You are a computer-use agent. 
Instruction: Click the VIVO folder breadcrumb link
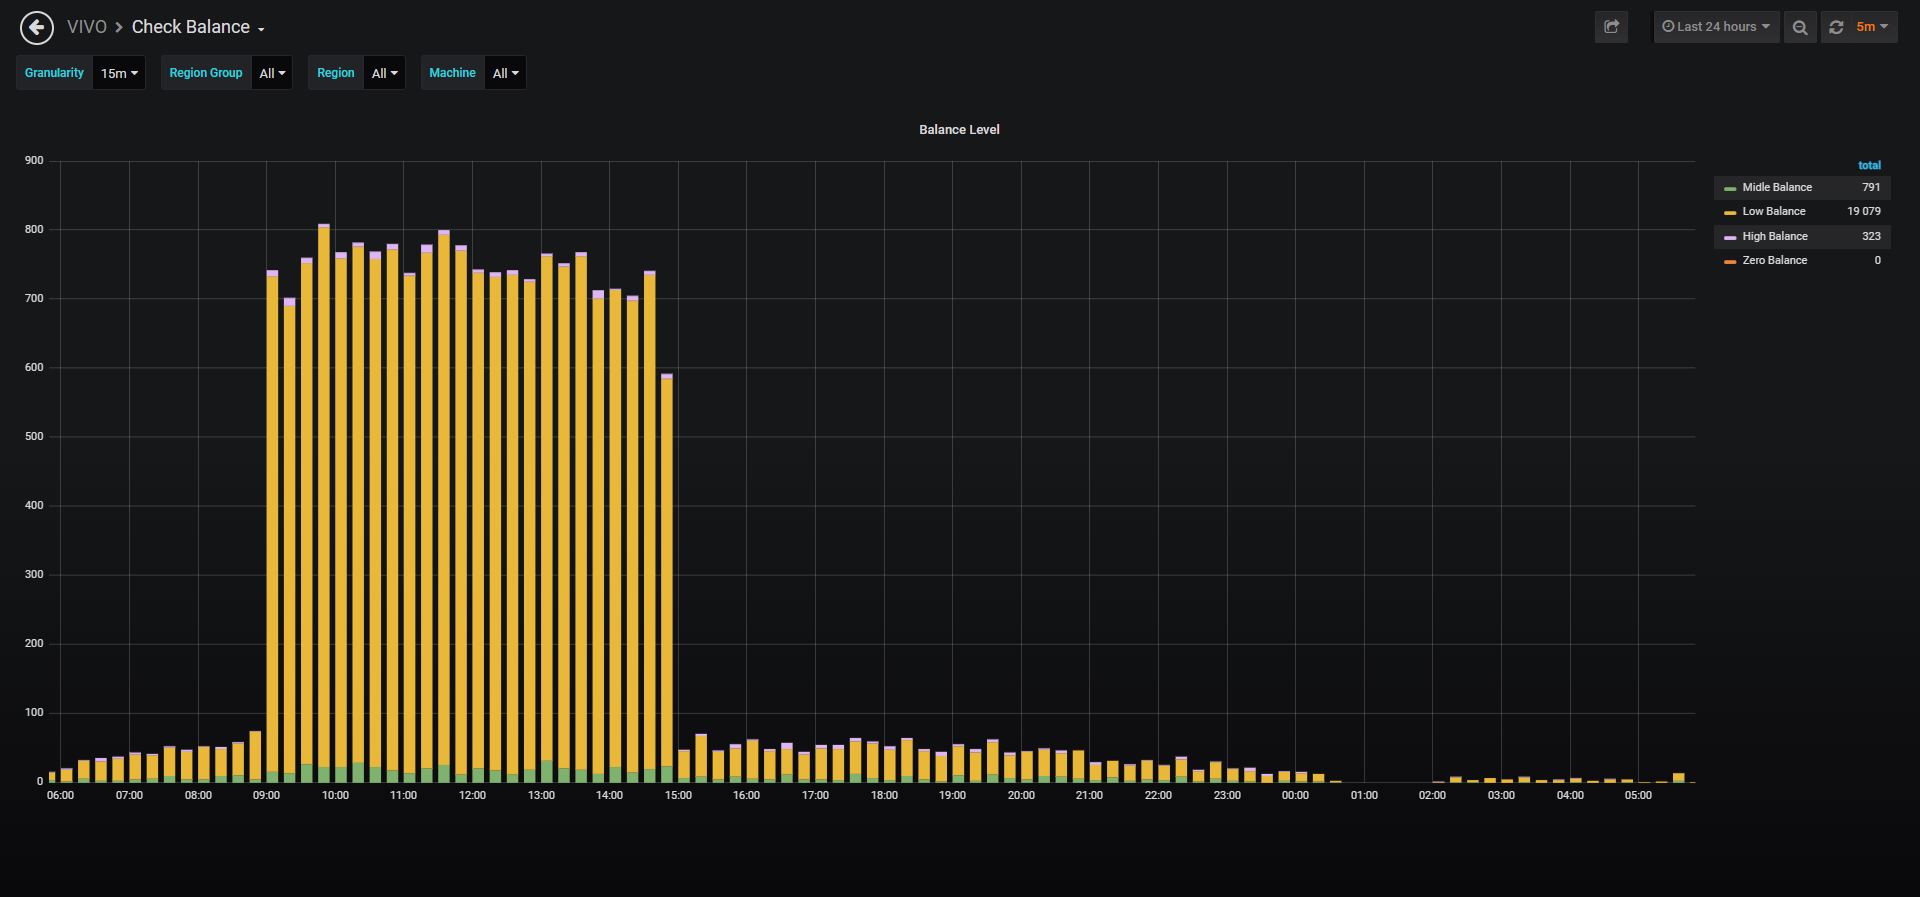(87, 27)
